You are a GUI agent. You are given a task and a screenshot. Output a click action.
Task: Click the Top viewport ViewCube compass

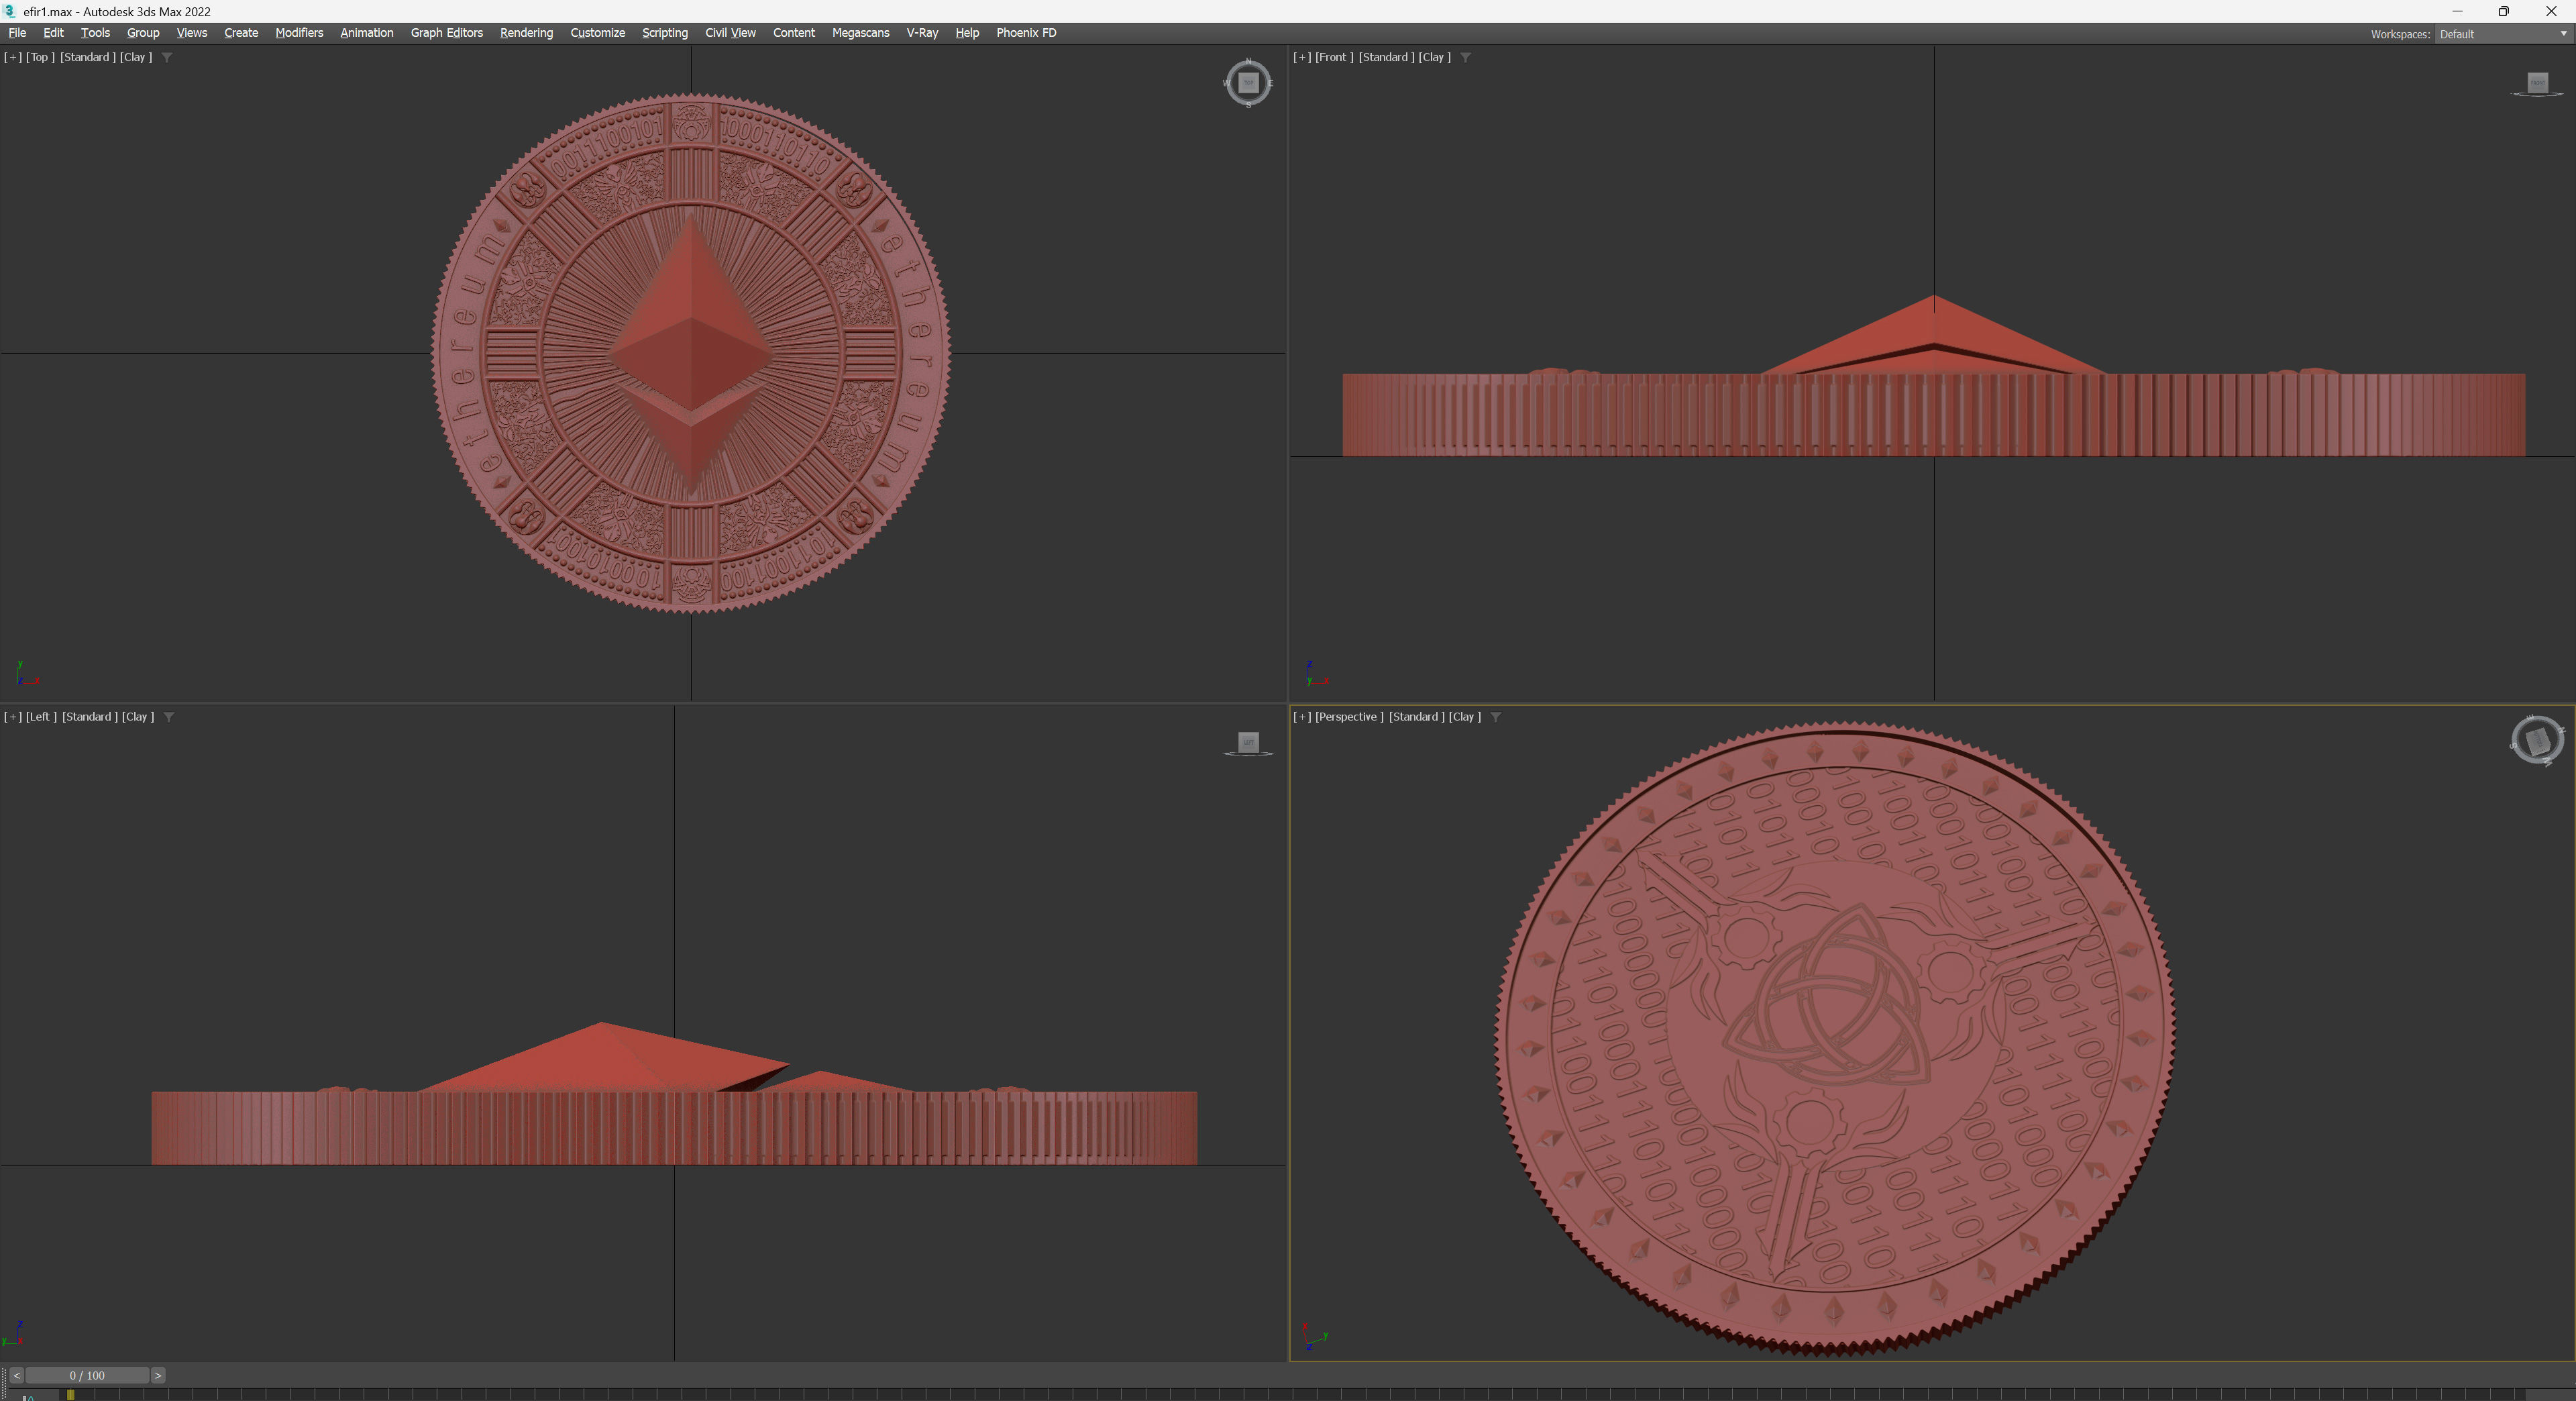1247,83
